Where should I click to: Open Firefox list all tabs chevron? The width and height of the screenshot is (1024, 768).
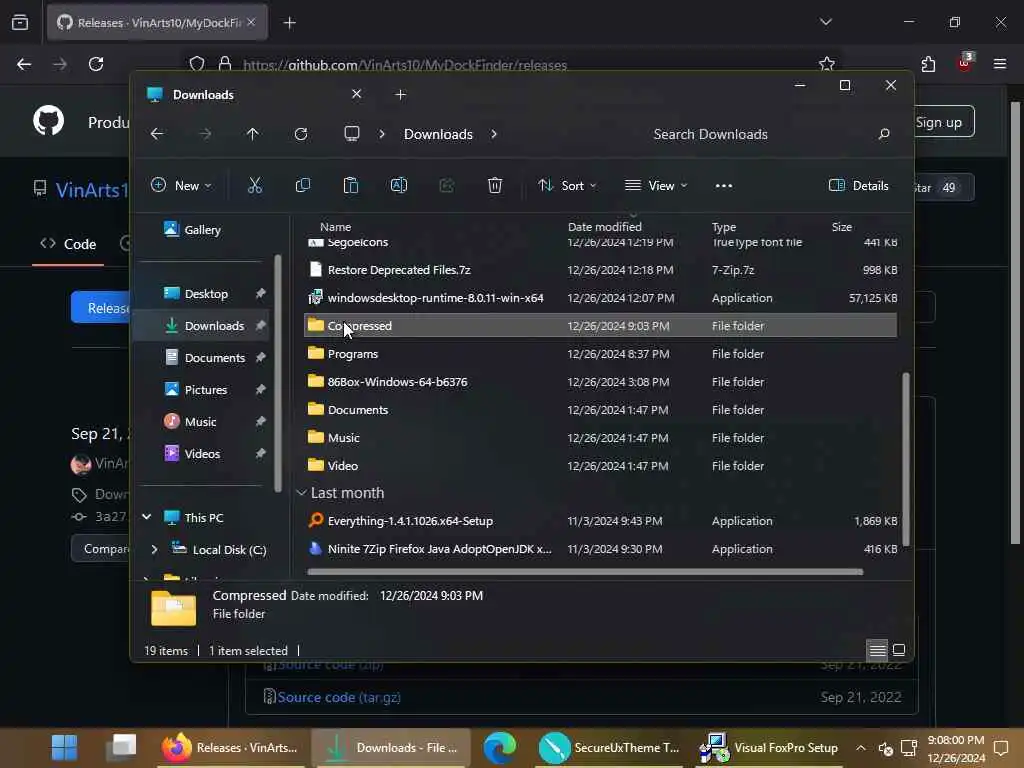(825, 22)
